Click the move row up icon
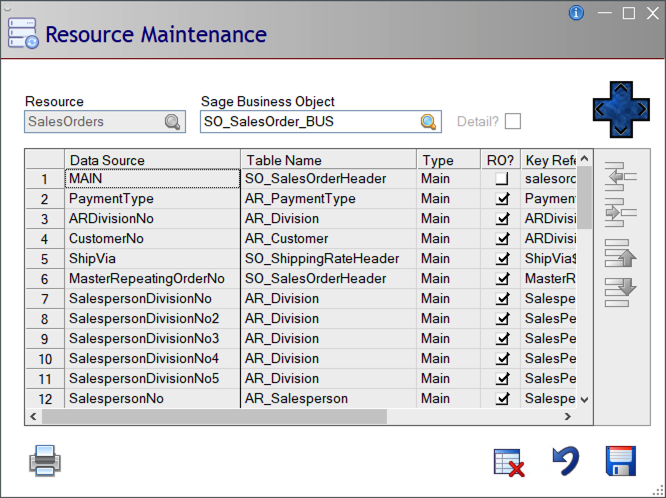 click(622, 254)
